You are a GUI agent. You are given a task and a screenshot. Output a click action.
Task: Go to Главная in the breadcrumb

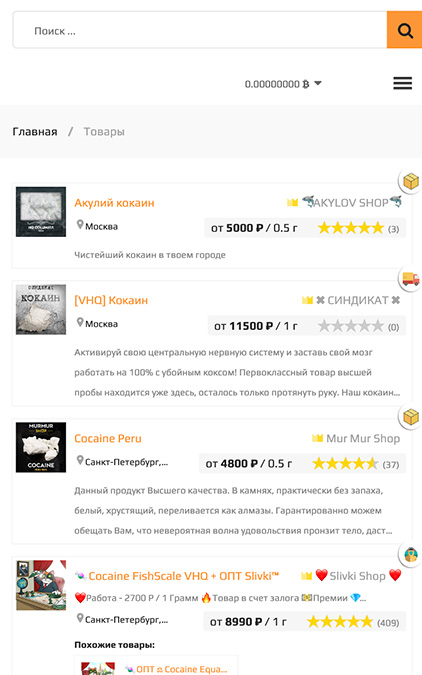[x=35, y=132]
